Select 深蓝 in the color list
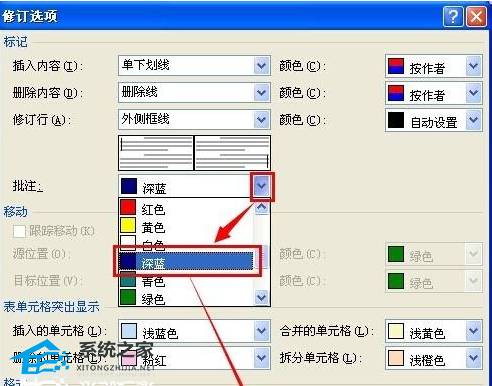This screenshot has height=386, width=492. [186, 261]
